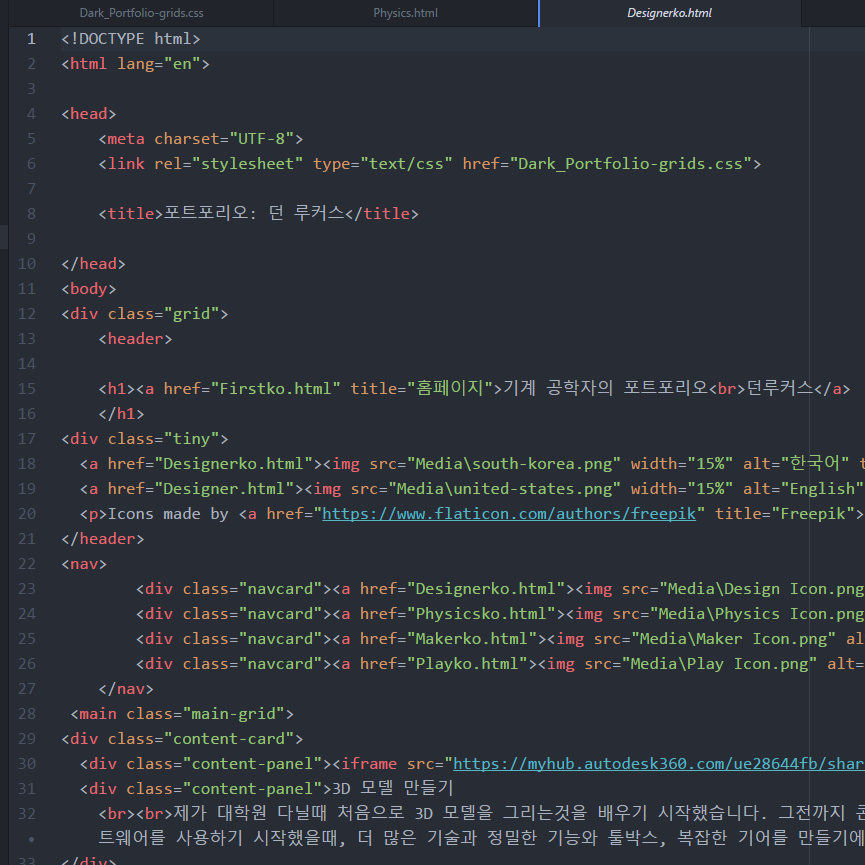Image resolution: width=865 pixels, height=865 pixels.
Task: Click the "Physicsko.html" href on line 24
Action: click(480, 614)
